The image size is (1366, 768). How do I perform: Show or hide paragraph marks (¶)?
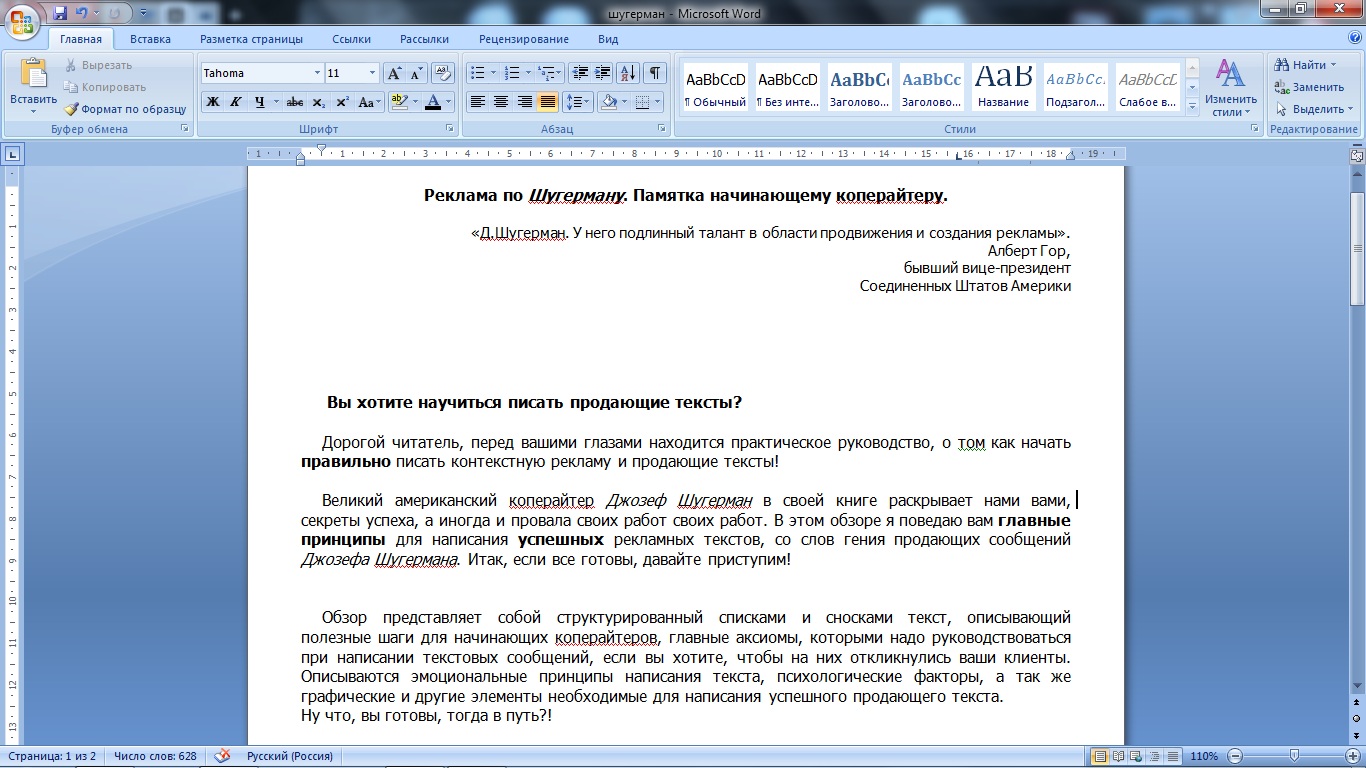click(655, 73)
